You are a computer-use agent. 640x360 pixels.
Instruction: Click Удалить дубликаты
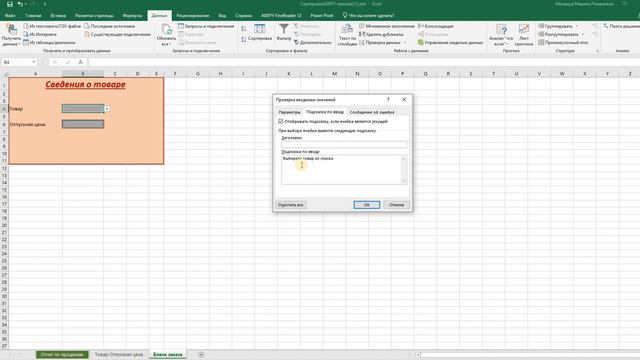click(x=381, y=34)
